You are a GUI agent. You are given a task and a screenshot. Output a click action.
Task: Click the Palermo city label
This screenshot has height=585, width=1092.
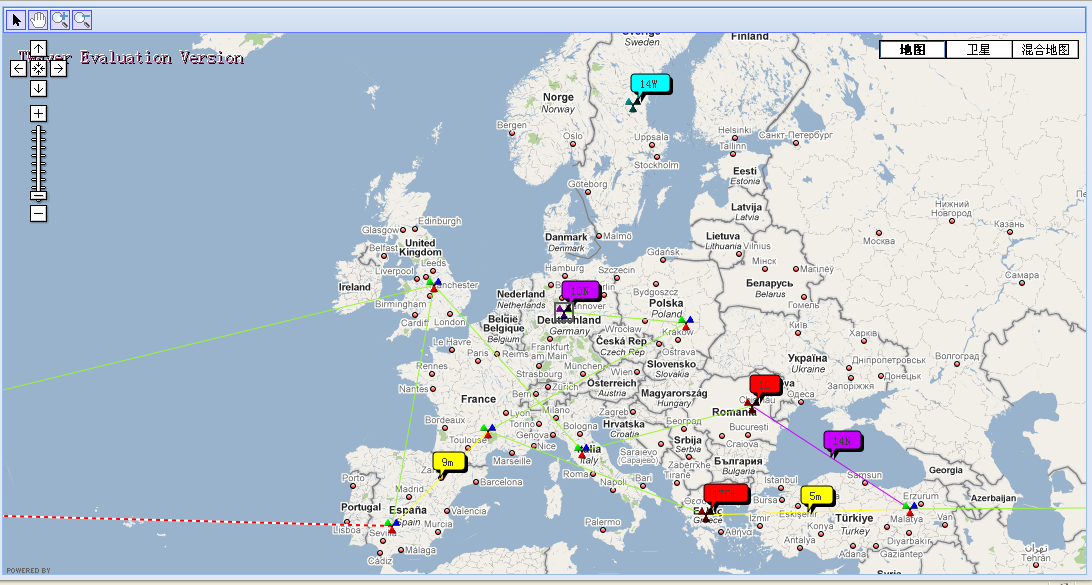coord(602,522)
